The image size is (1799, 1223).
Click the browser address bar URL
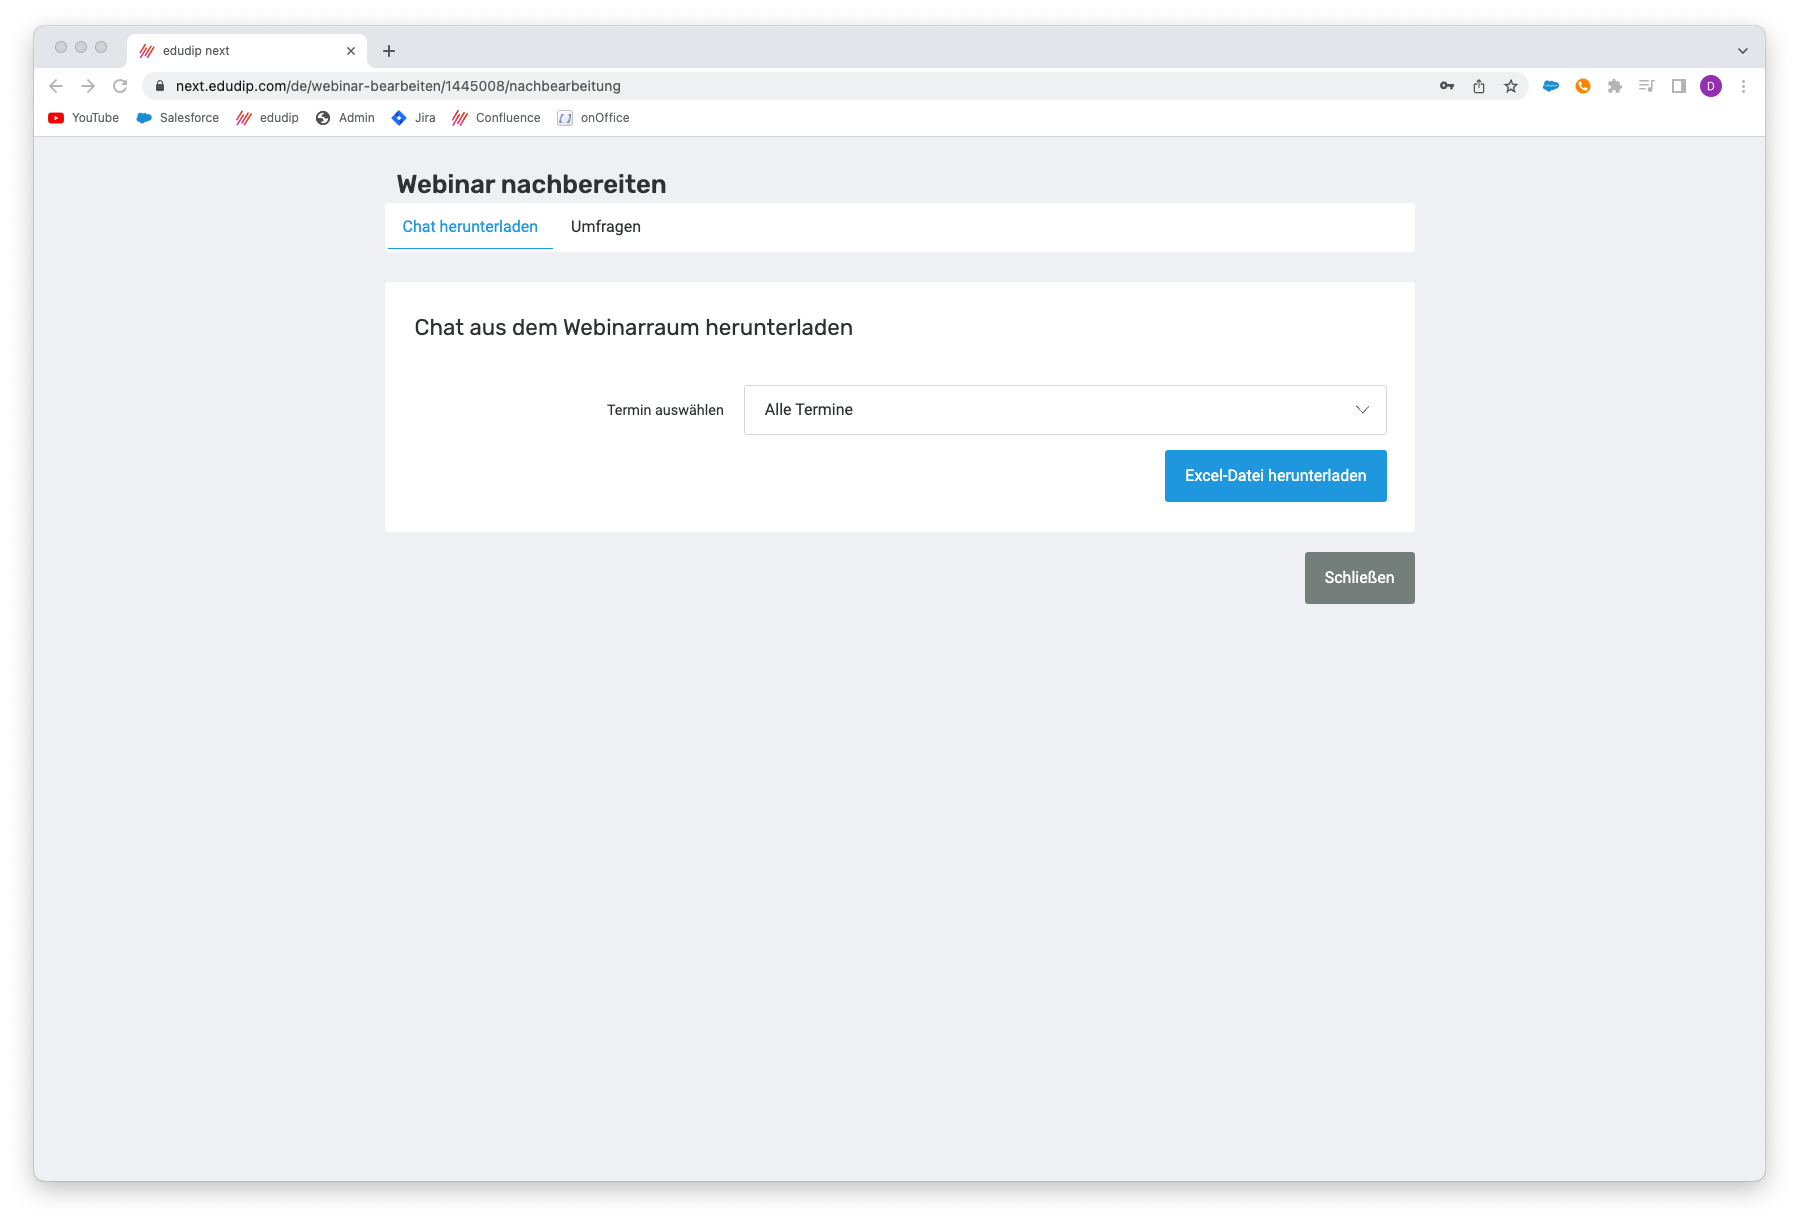(x=398, y=87)
